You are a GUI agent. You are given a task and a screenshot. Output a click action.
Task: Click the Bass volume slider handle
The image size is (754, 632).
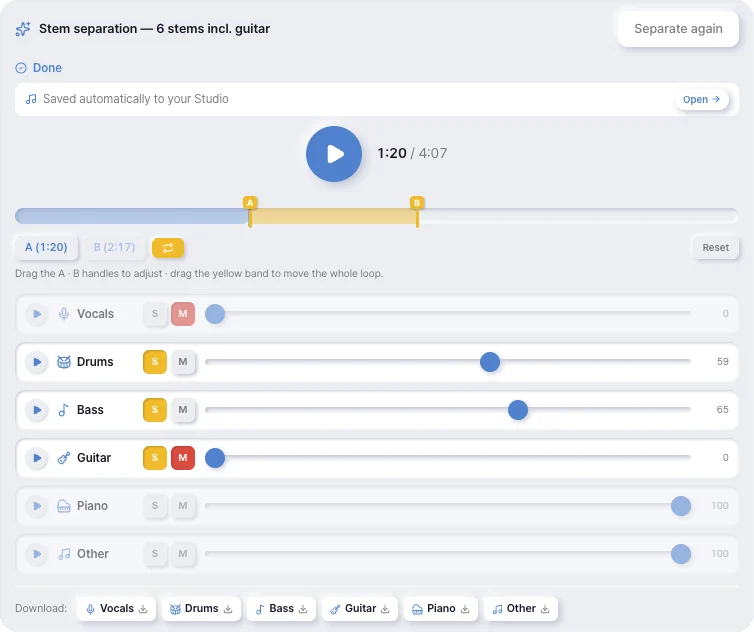tap(518, 410)
